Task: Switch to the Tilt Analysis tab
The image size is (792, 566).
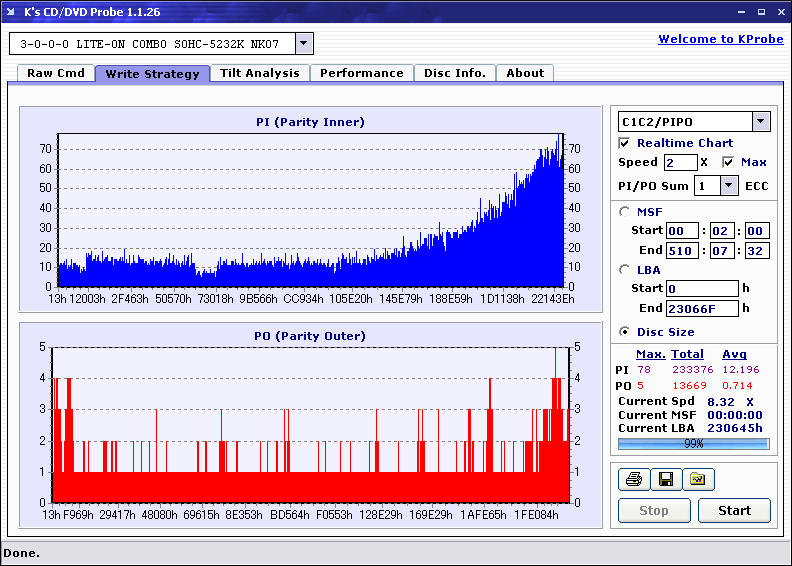Action: tap(260, 73)
